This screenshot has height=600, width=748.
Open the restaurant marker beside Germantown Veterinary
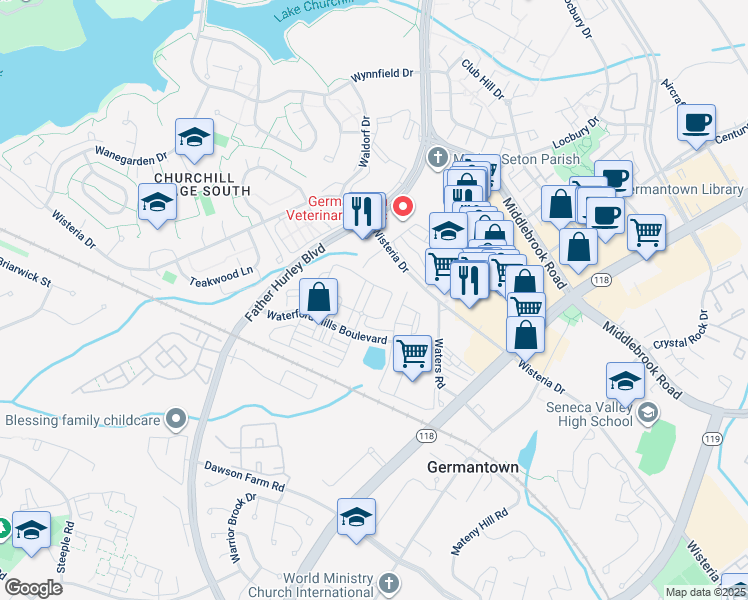pyautogui.click(x=363, y=215)
